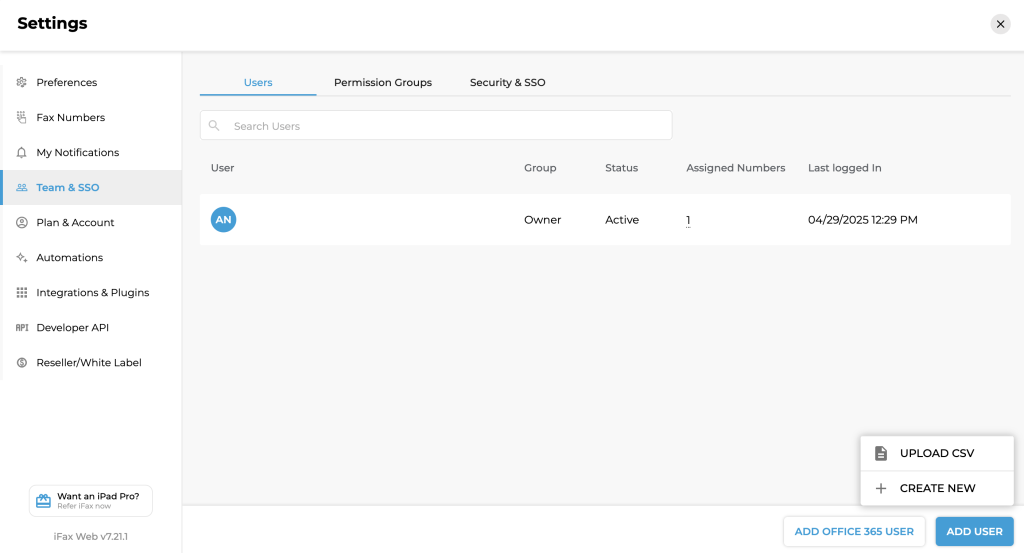Click the User column header
The height and width of the screenshot is (553, 1024).
tap(222, 168)
